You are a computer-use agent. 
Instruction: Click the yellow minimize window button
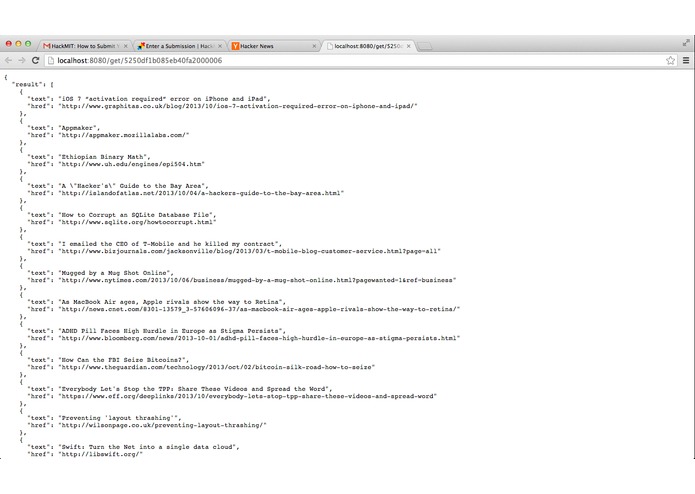point(18,43)
